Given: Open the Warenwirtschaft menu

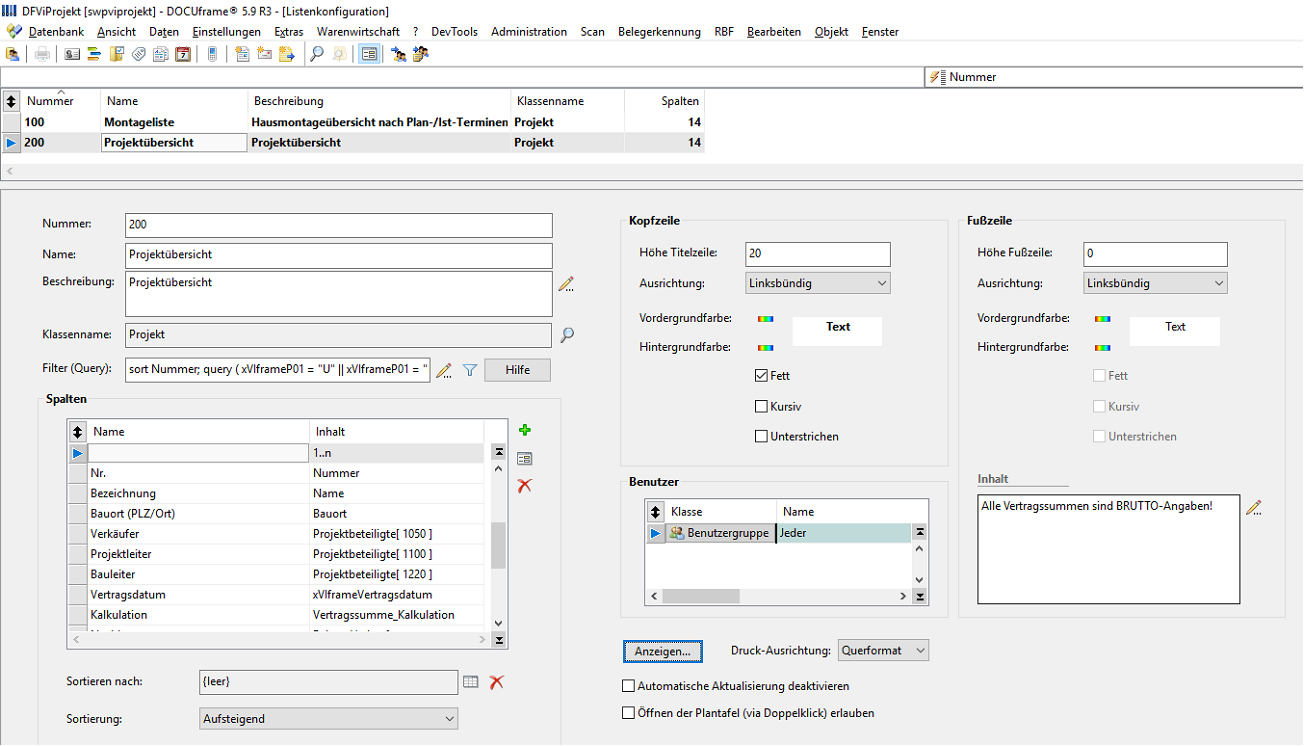Looking at the screenshot, I should tap(358, 32).
